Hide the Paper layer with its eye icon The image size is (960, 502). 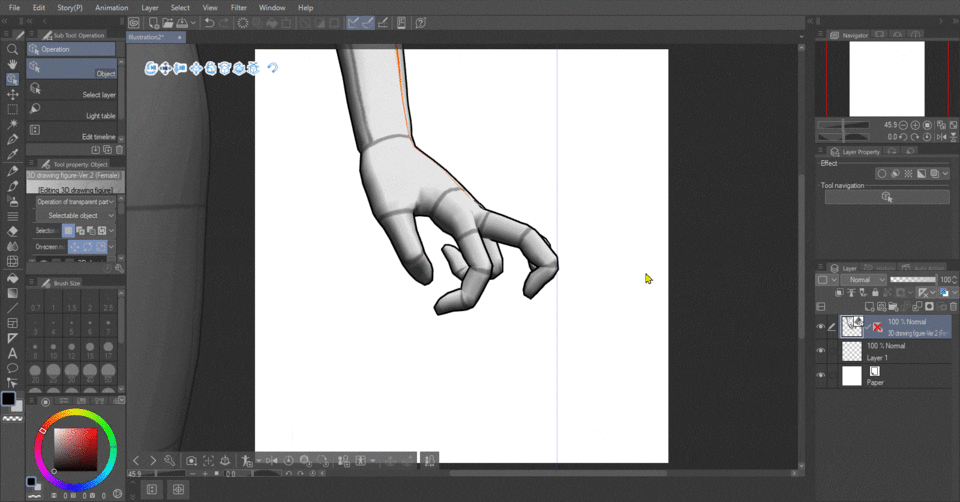(821, 376)
